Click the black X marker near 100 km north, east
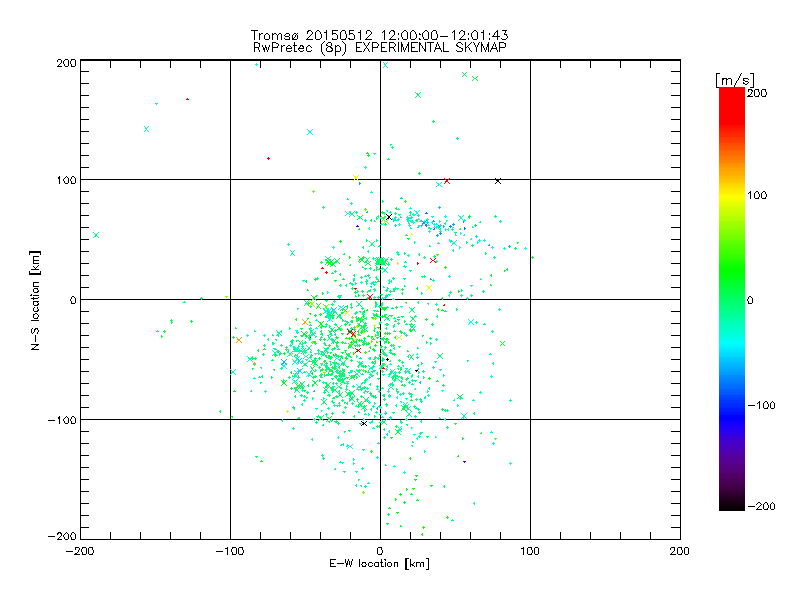The height and width of the screenshot is (600, 800). pos(498,181)
